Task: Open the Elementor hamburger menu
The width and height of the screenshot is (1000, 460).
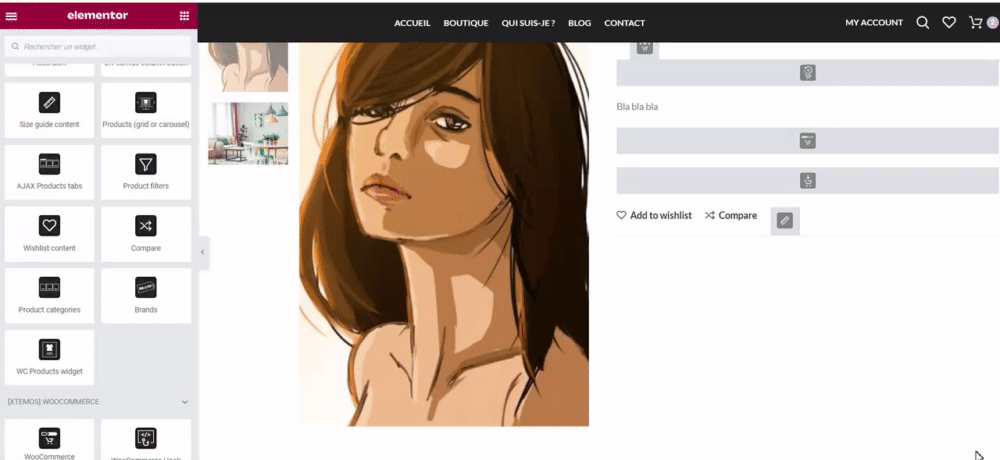Action: [x=11, y=16]
